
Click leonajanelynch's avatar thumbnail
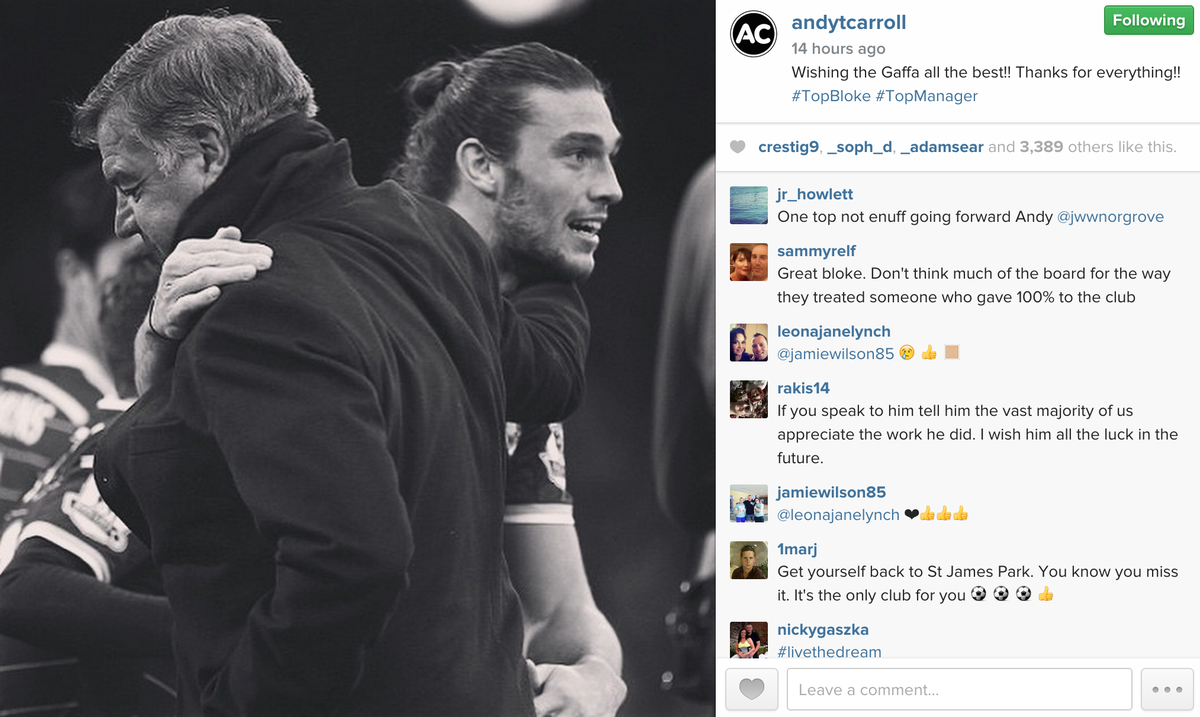(749, 342)
